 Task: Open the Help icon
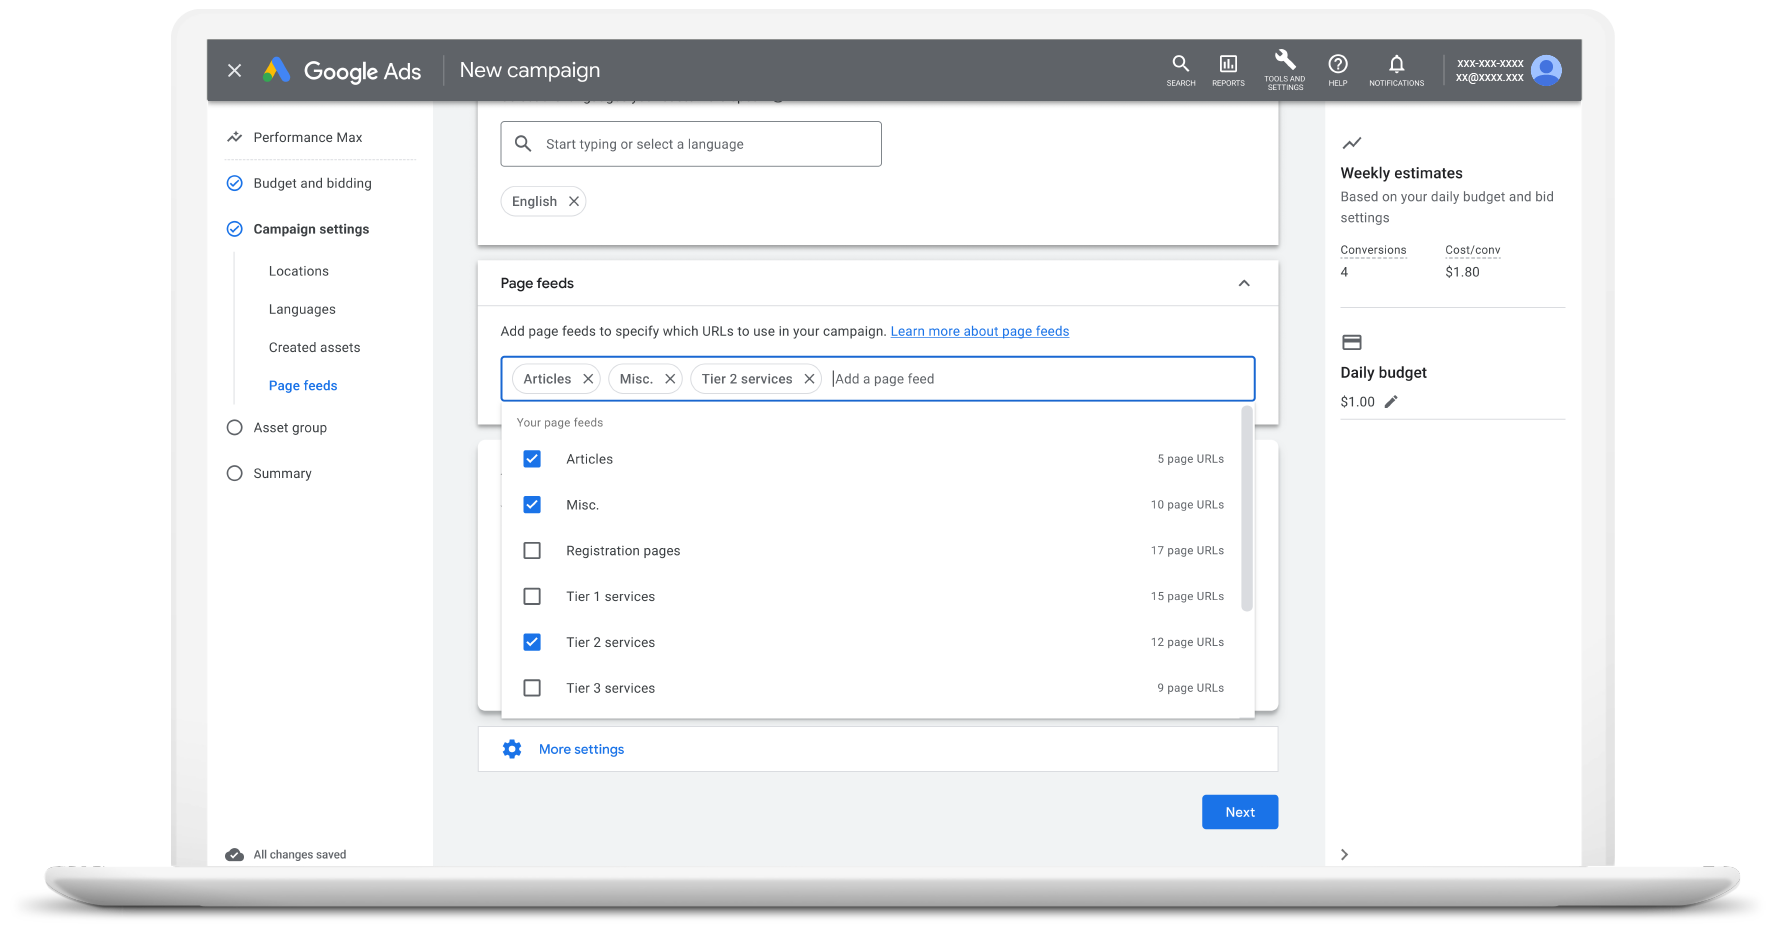pyautogui.click(x=1337, y=69)
